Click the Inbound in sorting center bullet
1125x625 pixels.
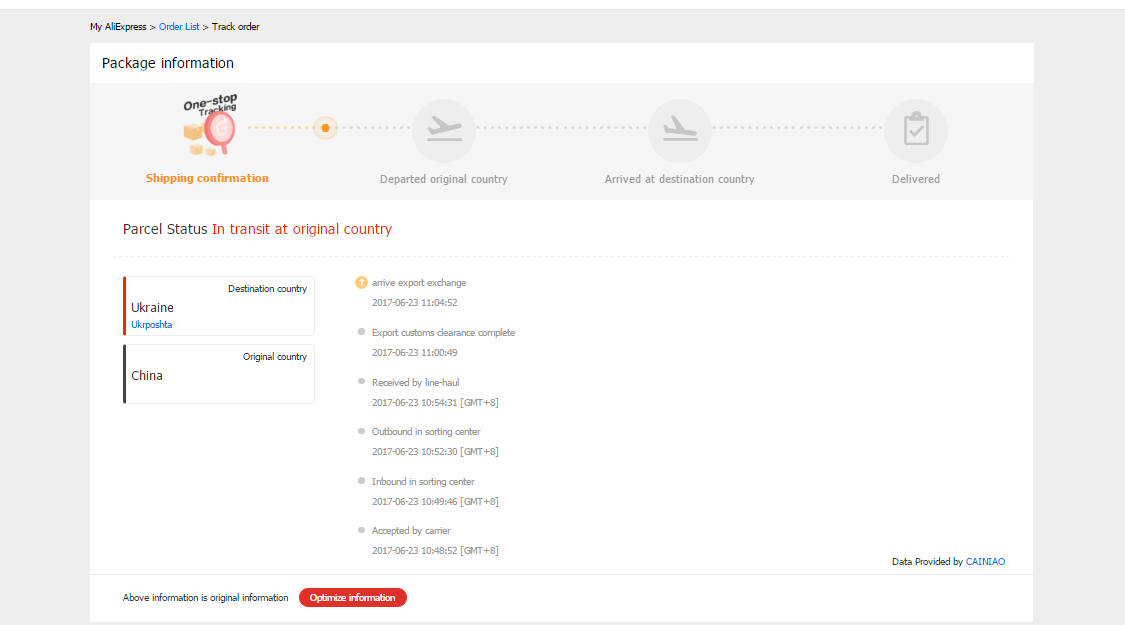tap(362, 481)
